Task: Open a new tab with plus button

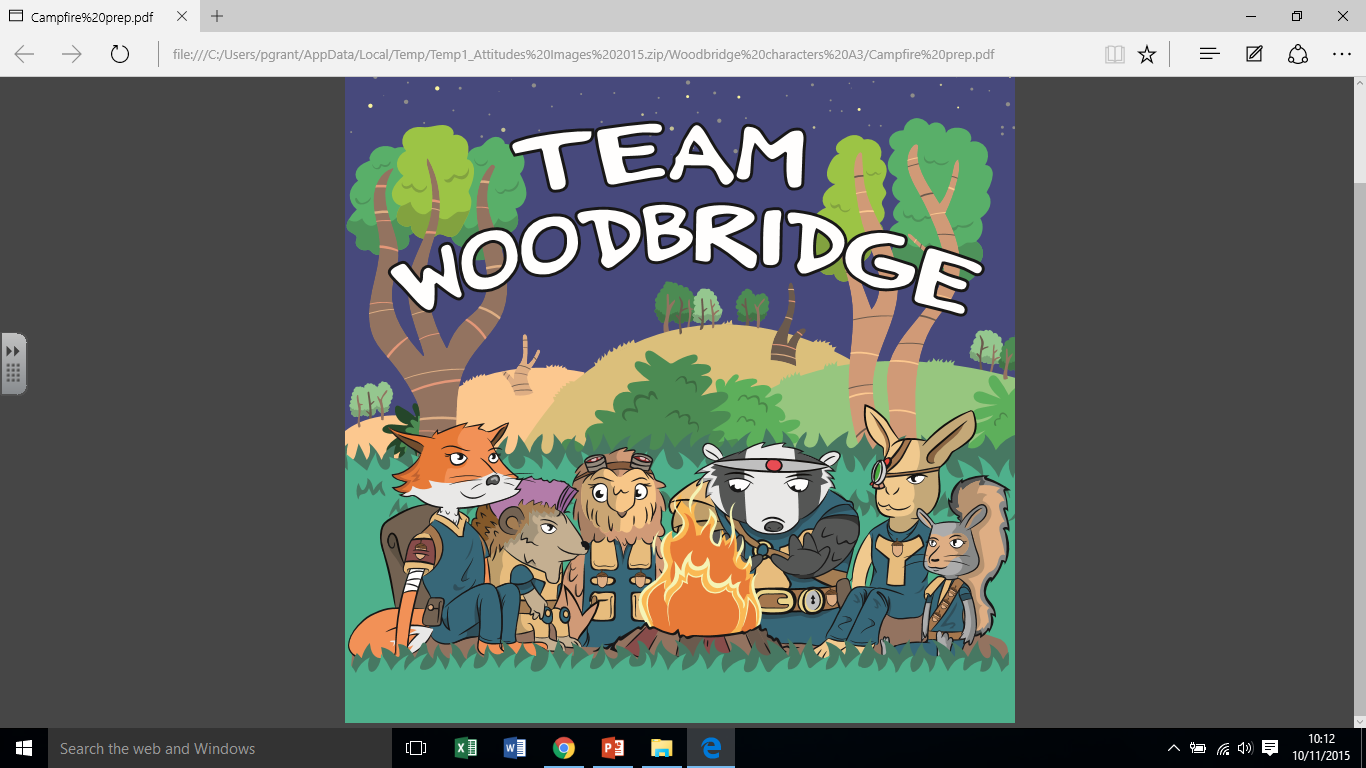Action: click(217, 17)
